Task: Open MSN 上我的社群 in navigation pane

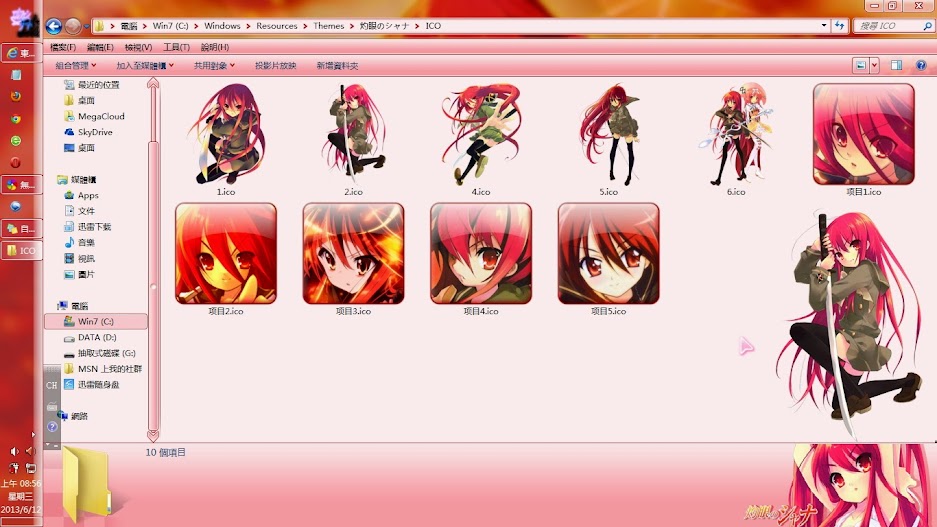Action: click(103, 369)
